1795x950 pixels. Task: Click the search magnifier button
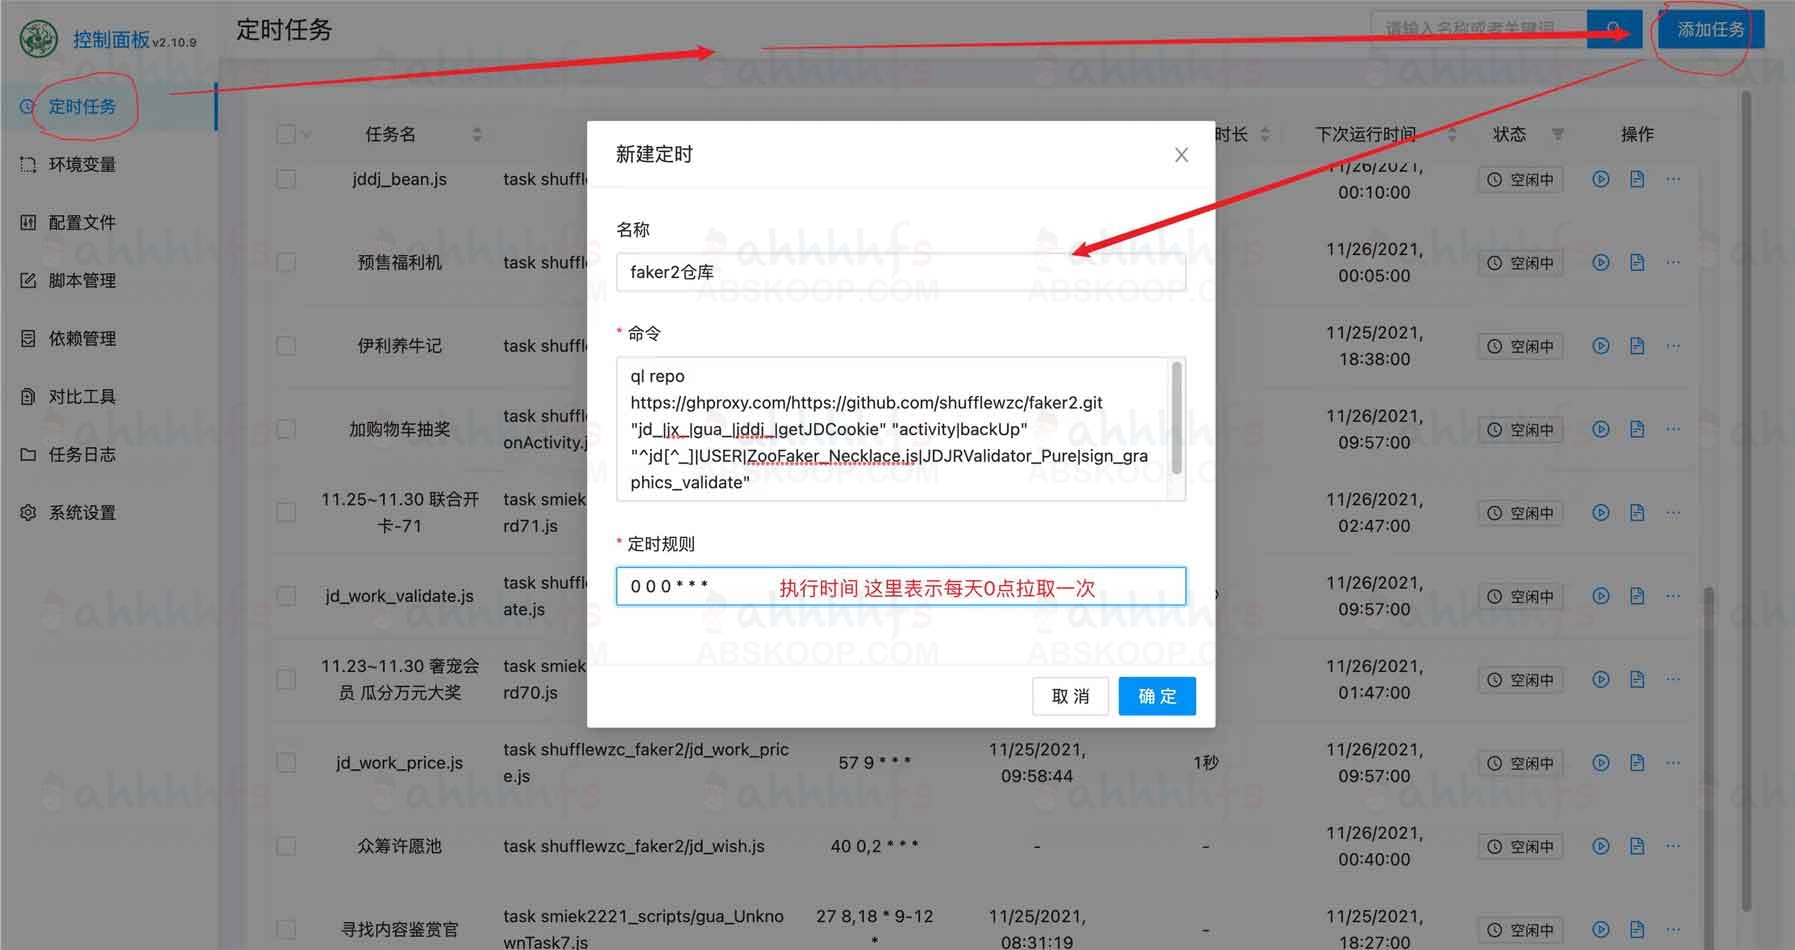tap(1614, 29)
